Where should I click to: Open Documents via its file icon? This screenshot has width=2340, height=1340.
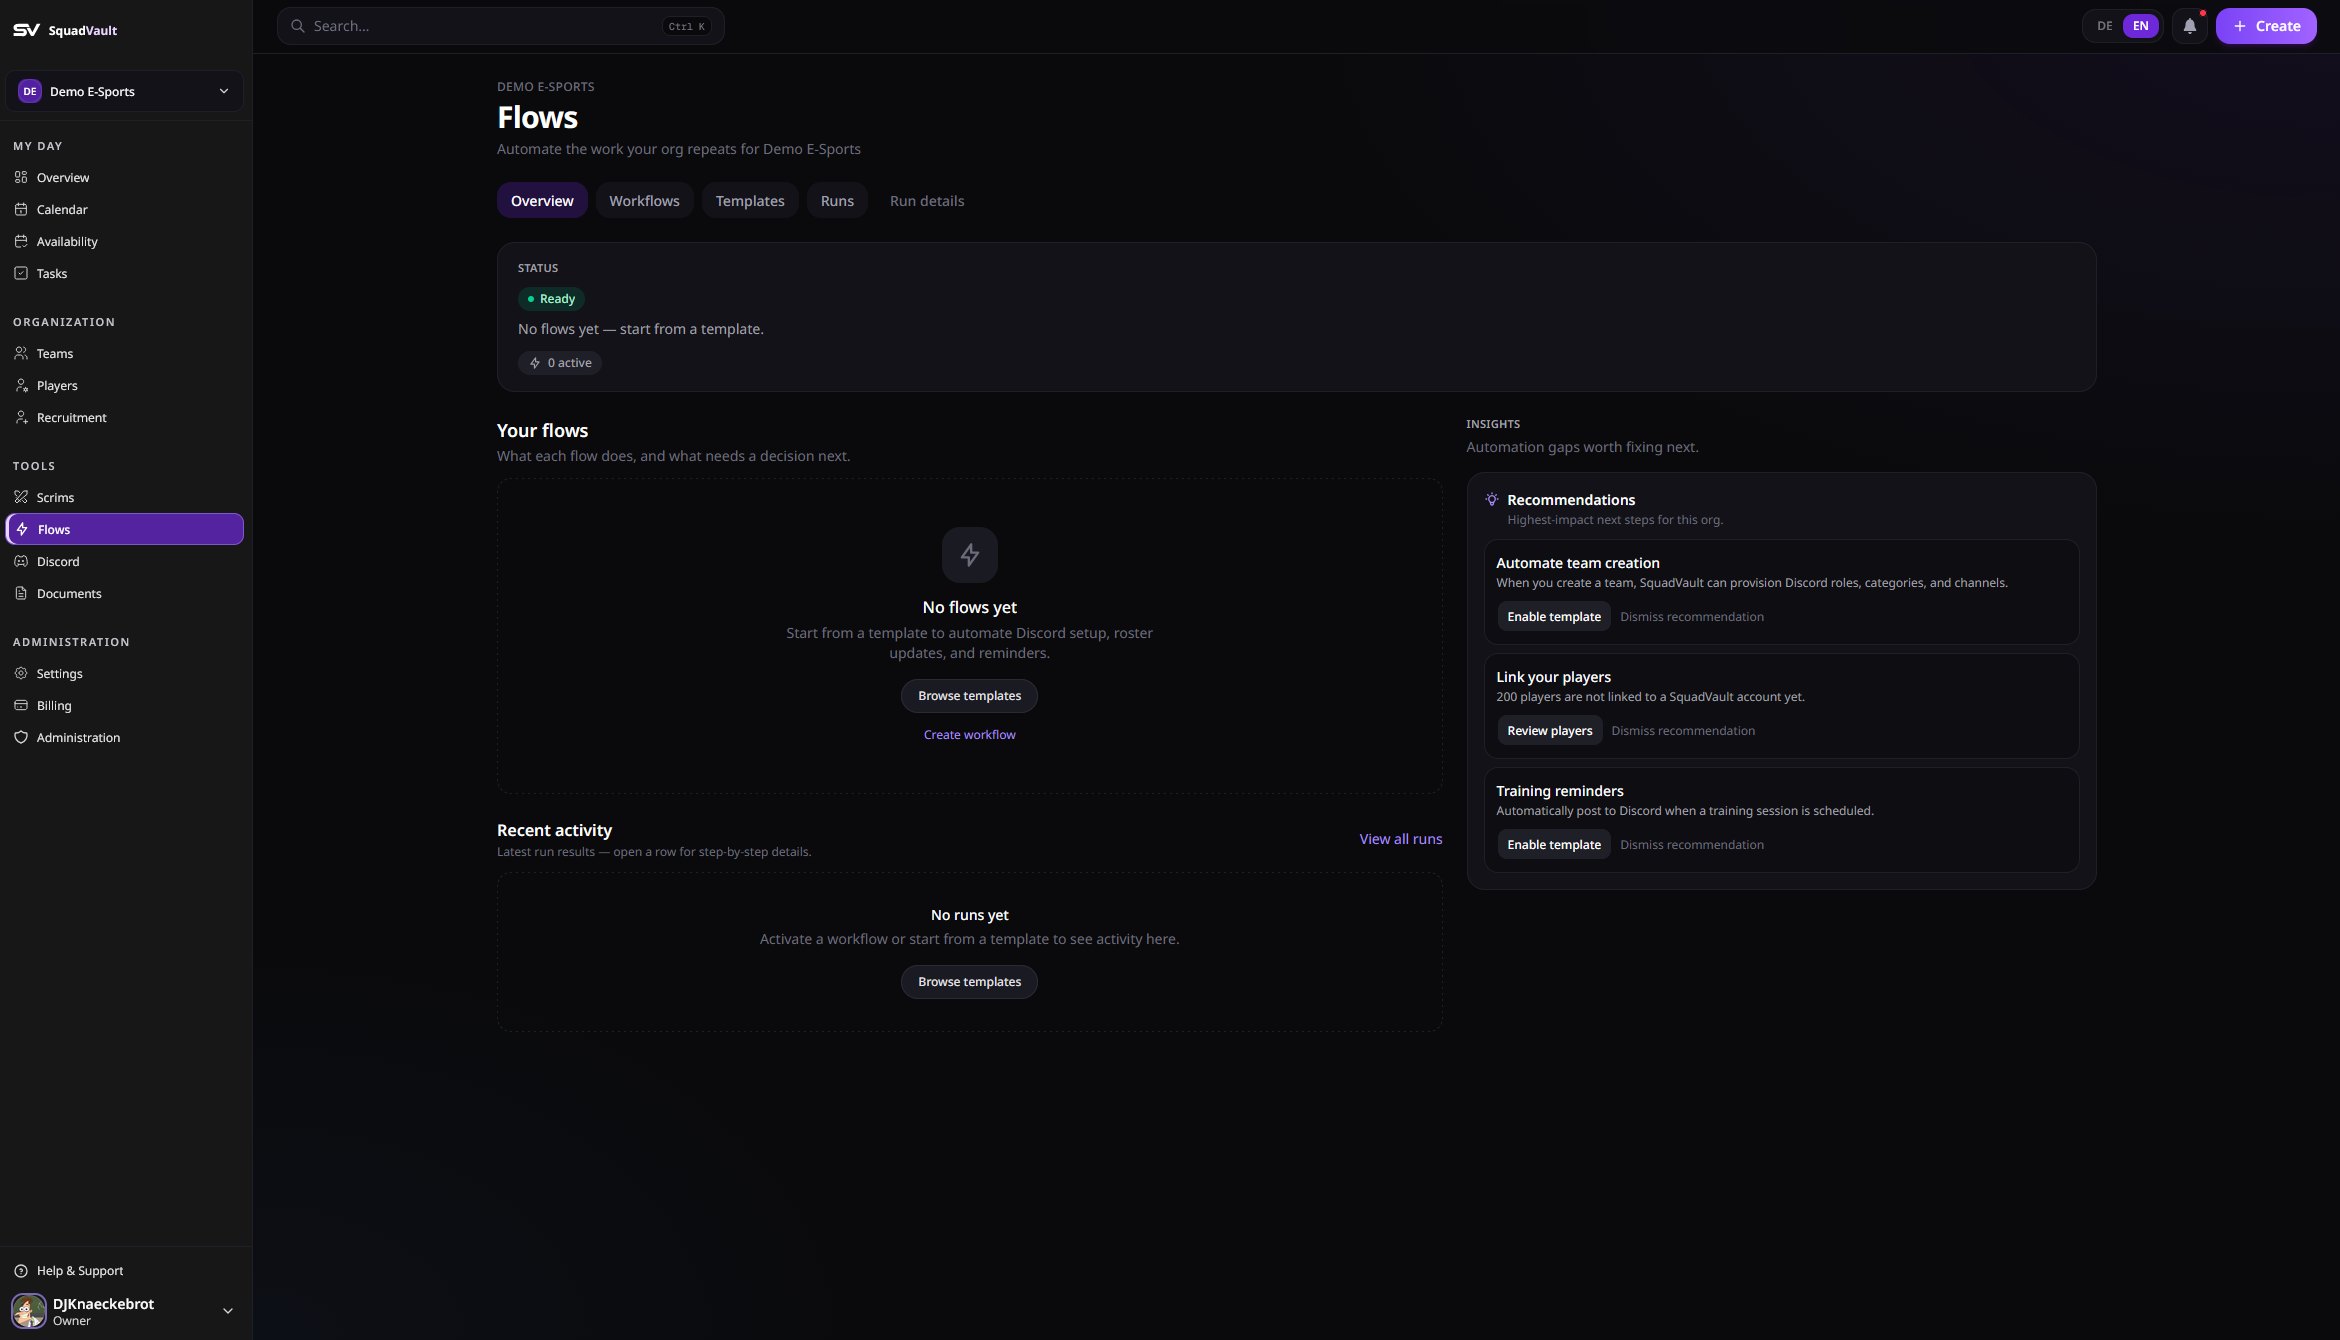pos(21,593)
